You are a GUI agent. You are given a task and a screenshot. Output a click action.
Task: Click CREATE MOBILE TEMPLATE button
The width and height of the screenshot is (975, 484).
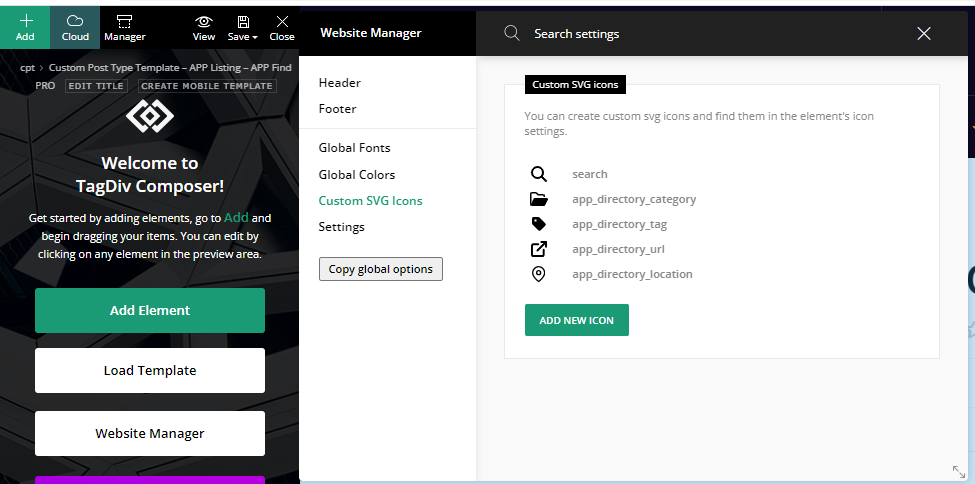(x=207, y=86)
